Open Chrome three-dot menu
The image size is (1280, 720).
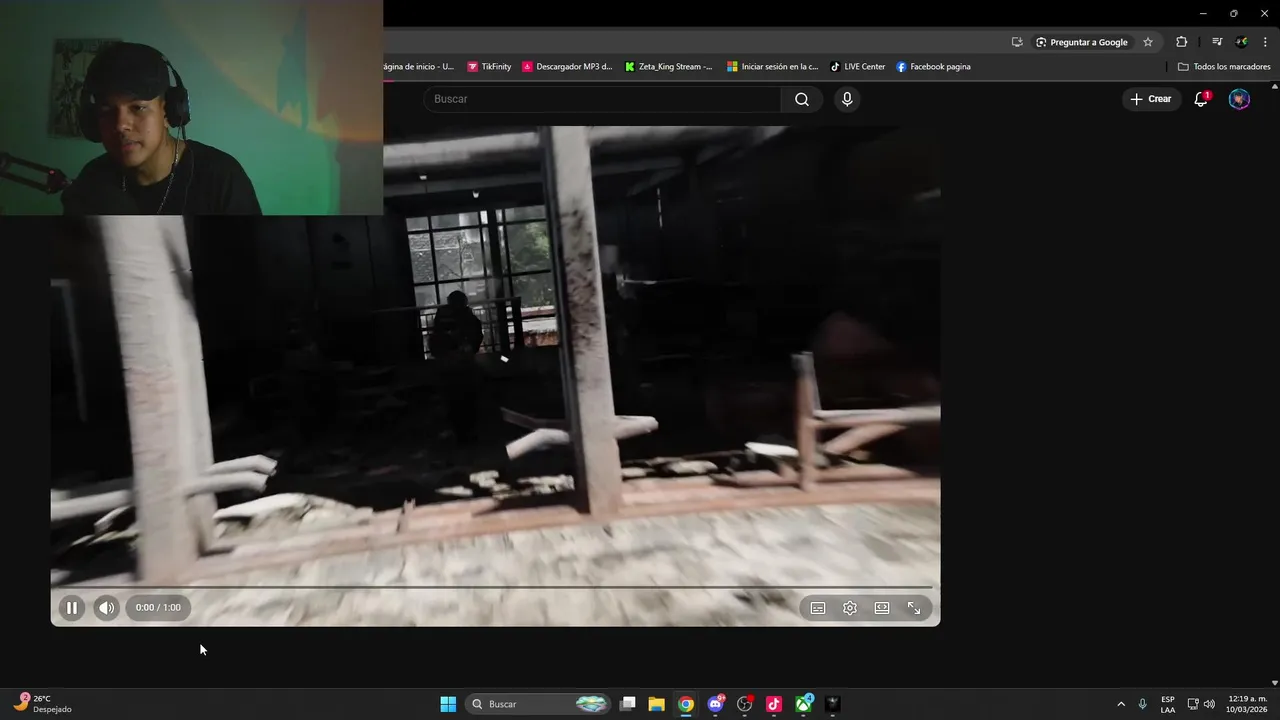tap(1266, 42)
